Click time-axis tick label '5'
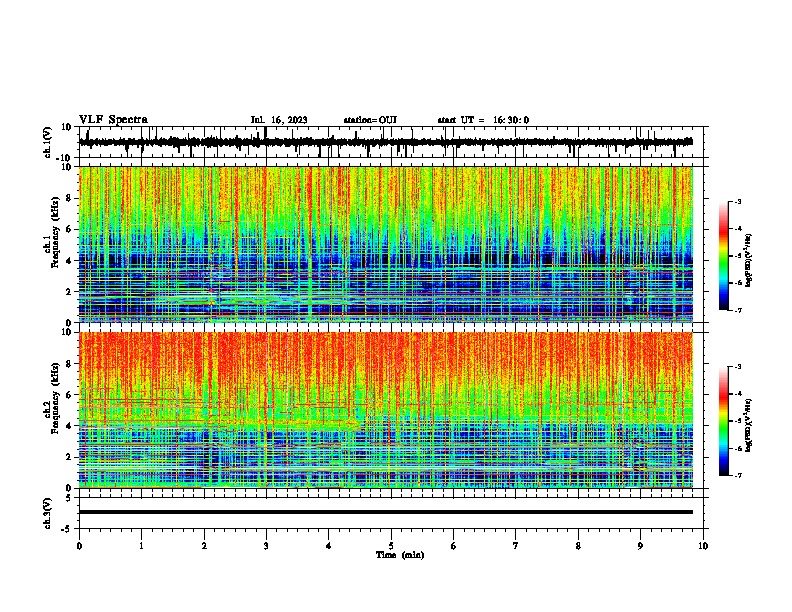792x612 pixels. 391,546
